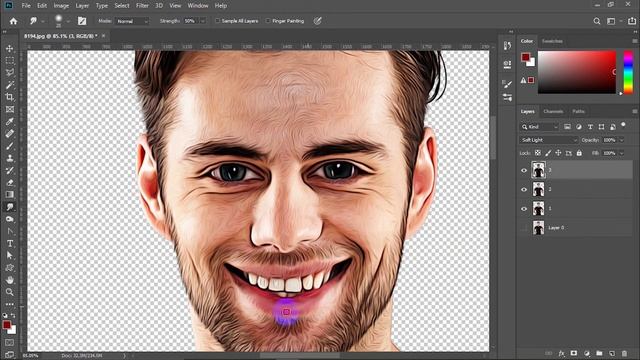This screenshot has width=640, height=360.
Task: Select the Brush tool
Action: coord(10,146)
